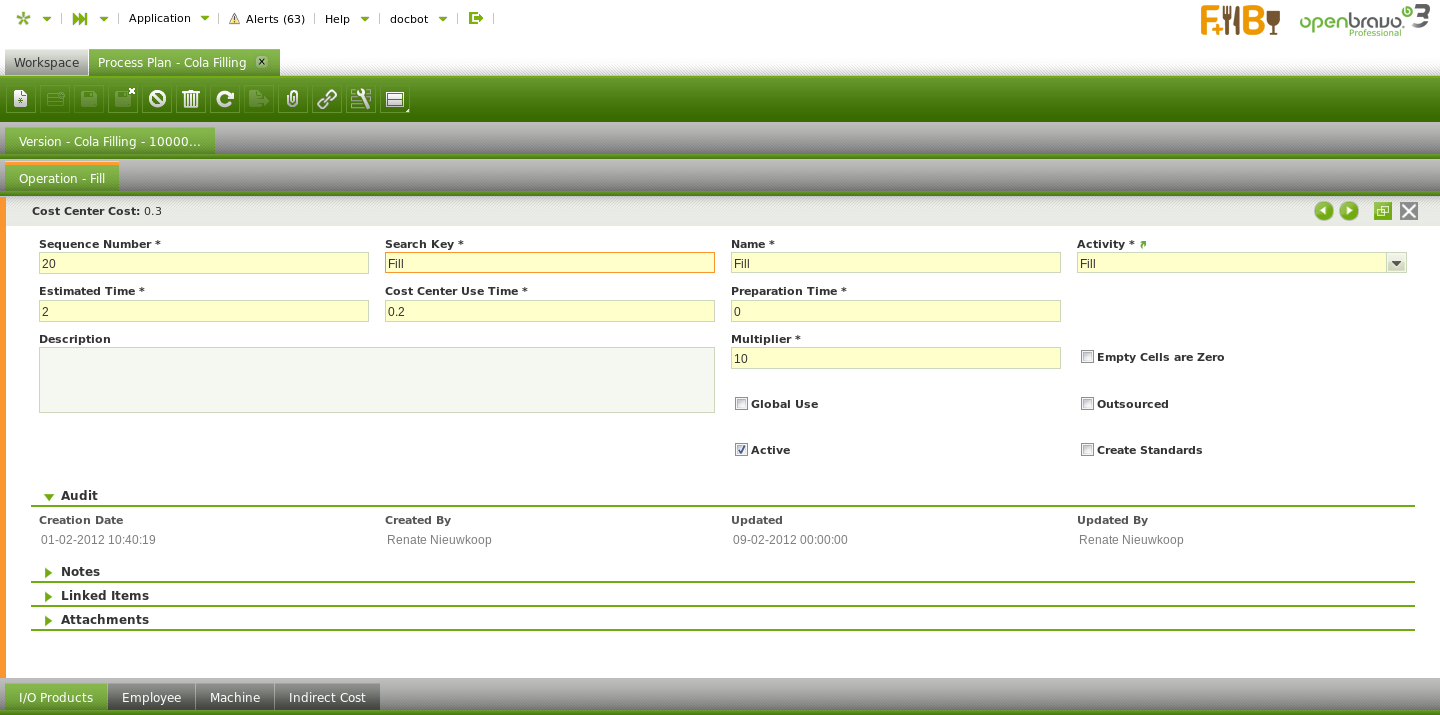Open the Machine sub-tab
1440x715 pixels.
click(x=235, y=697)
